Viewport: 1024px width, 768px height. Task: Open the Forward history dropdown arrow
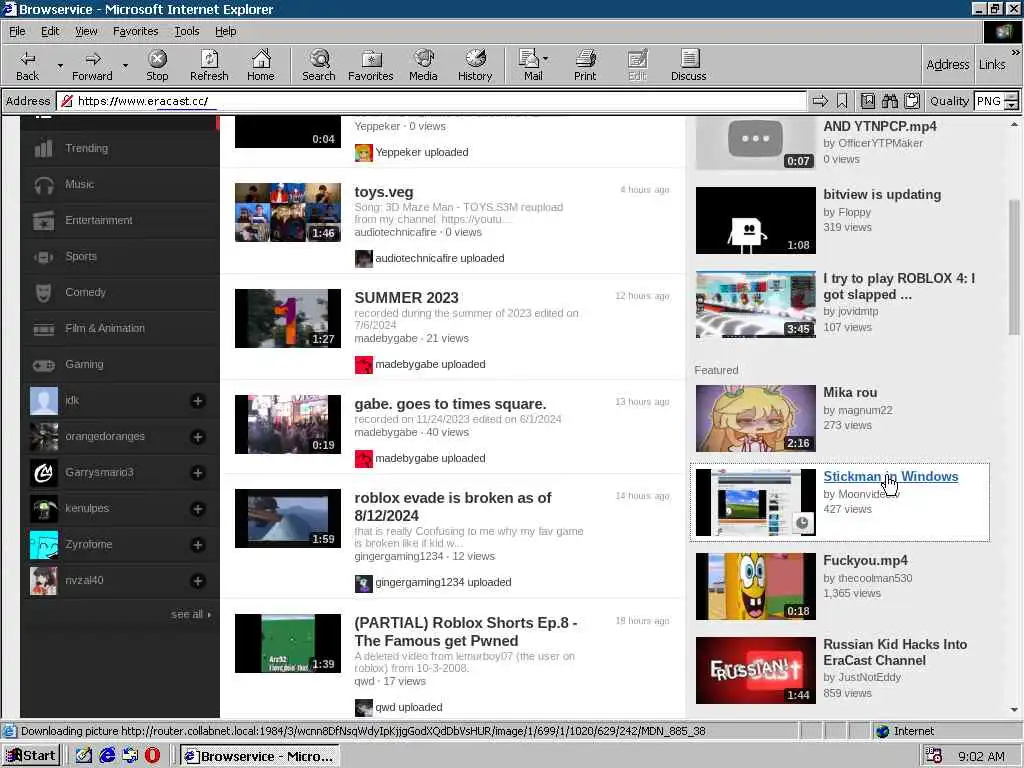point(125,65)
